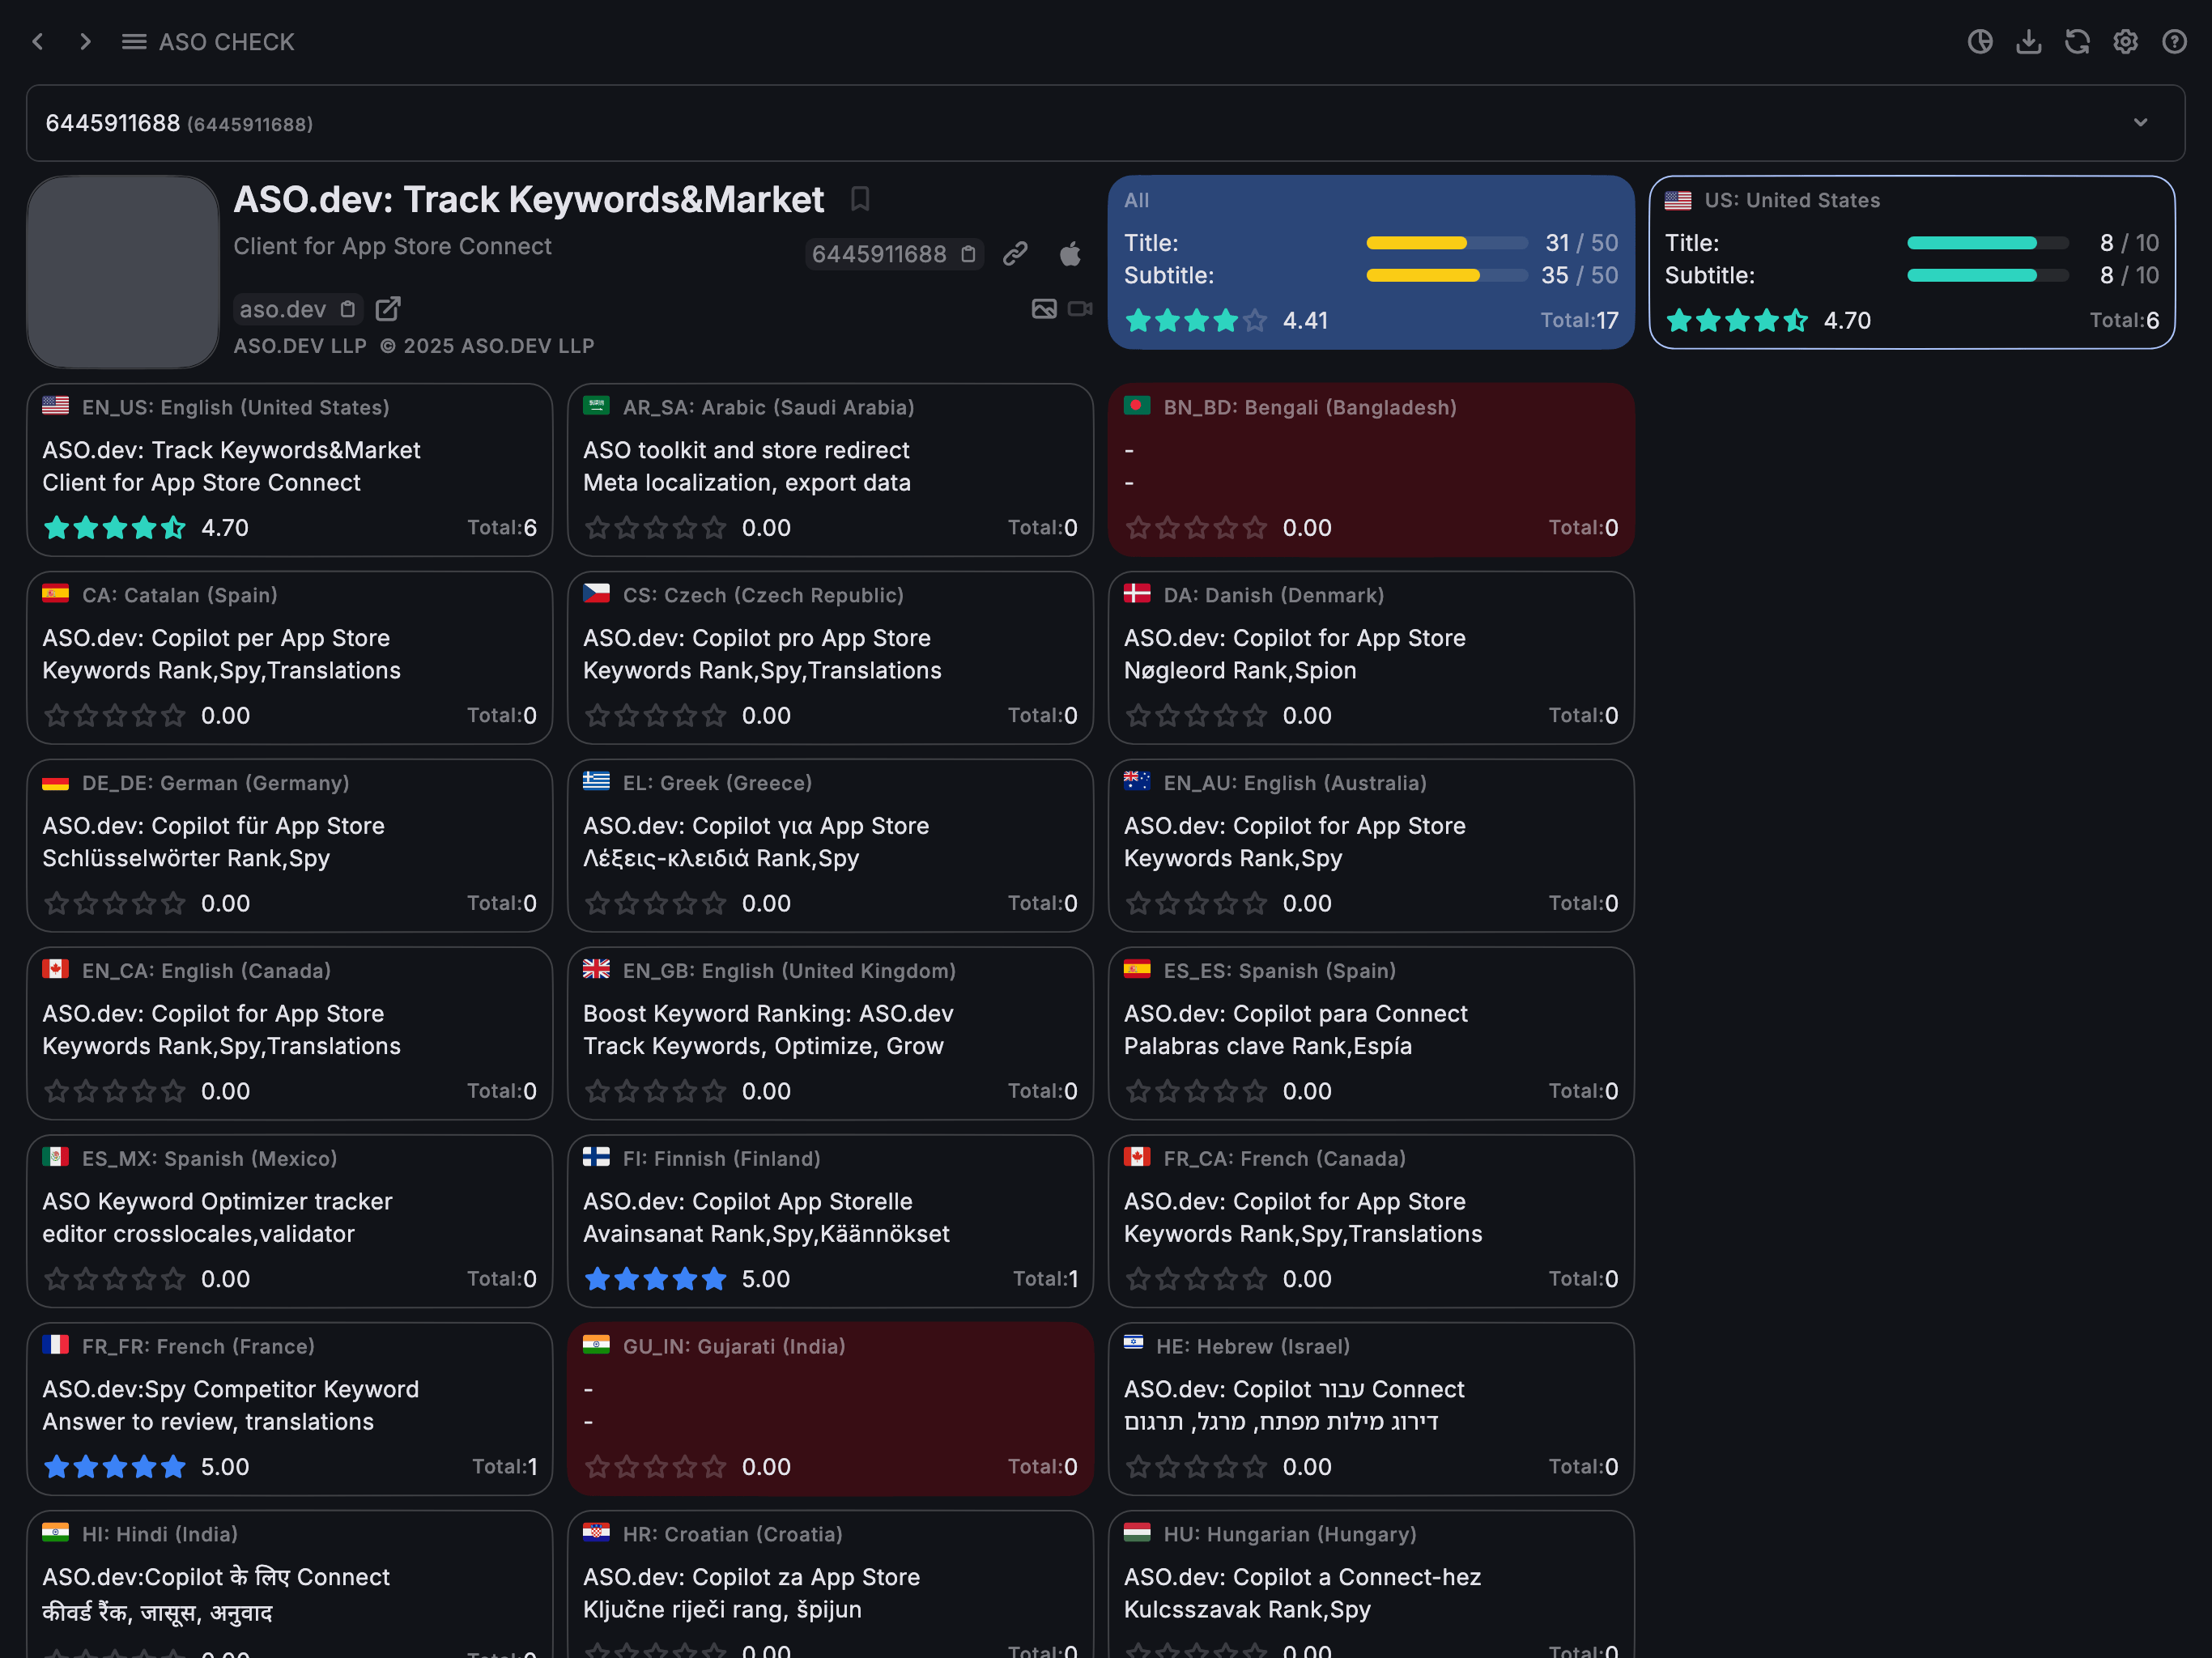Open the hamburger menu beside ASO CHECK
The image size is (2212, 1658).
pyautogui.click(x=134, y=42)
